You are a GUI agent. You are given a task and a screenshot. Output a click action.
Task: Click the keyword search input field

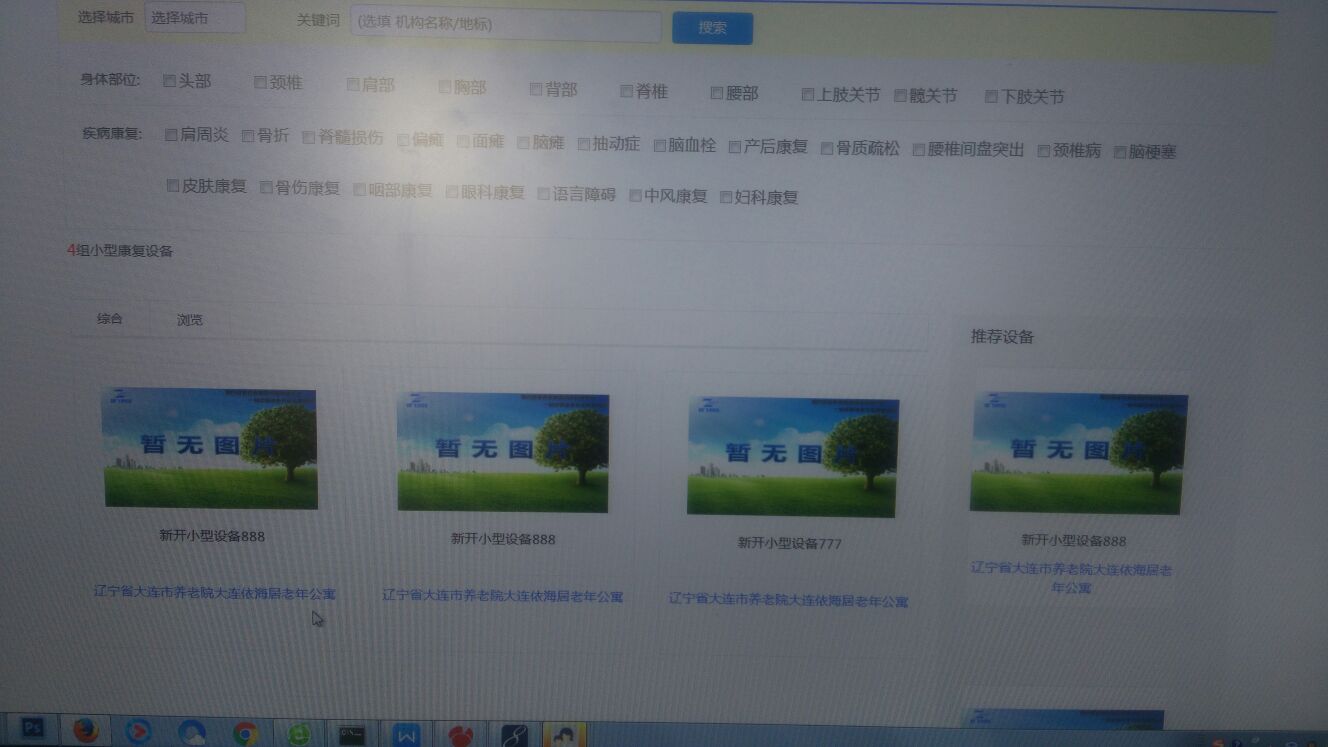[505, 24]
